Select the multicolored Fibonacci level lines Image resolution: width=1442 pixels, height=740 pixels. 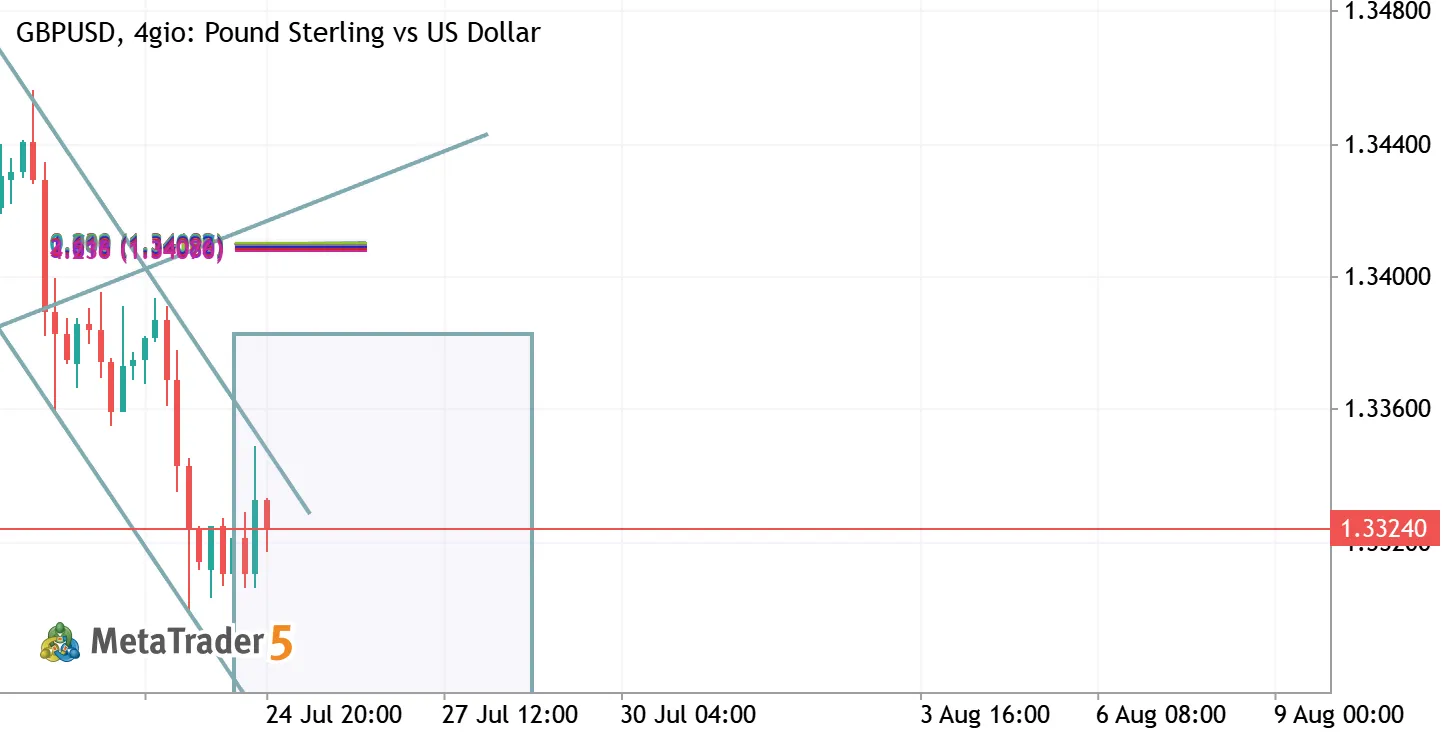click(x=301, y=246)
